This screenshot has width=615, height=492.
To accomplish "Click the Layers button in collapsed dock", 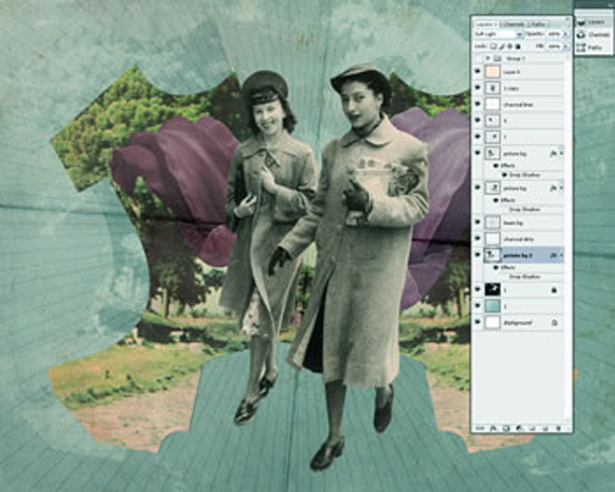I will point(591,22).
